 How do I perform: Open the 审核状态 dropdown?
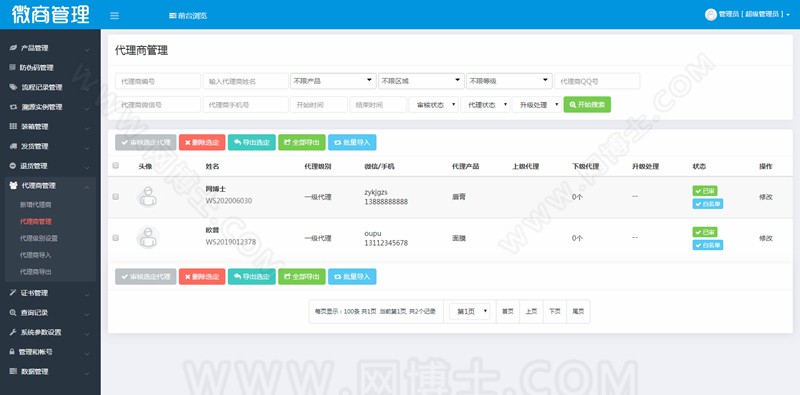[x=433, y=105]
